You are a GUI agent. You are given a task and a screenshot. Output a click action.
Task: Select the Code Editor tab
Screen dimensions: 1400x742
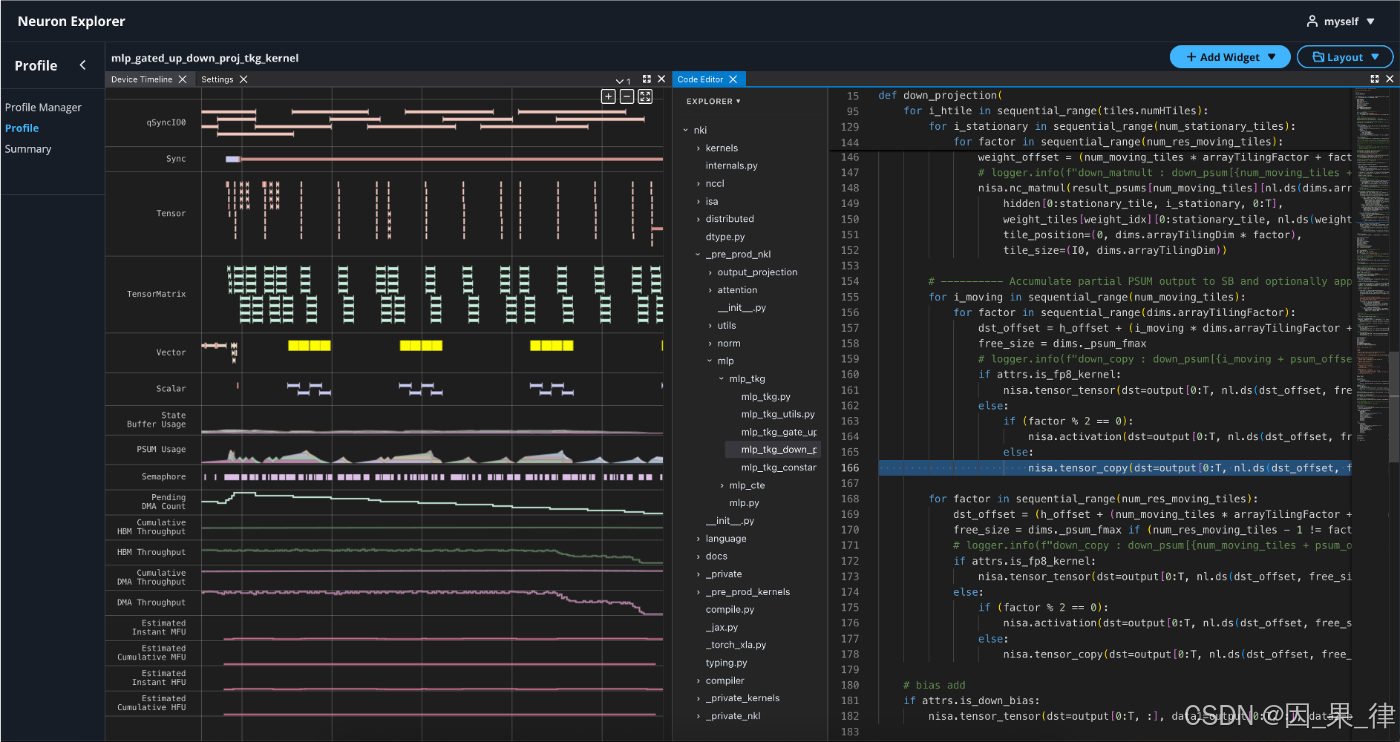tap(700, 79)
